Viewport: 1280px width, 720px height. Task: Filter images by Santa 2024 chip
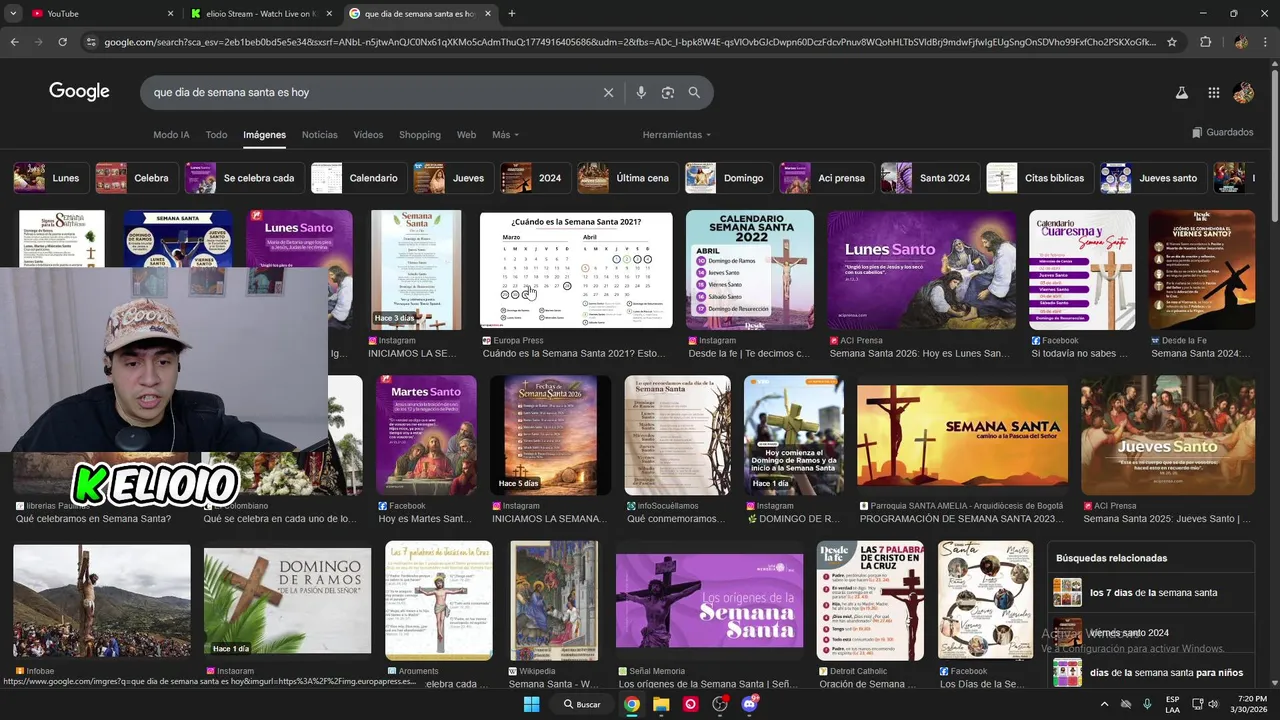[x=930, y=178]
